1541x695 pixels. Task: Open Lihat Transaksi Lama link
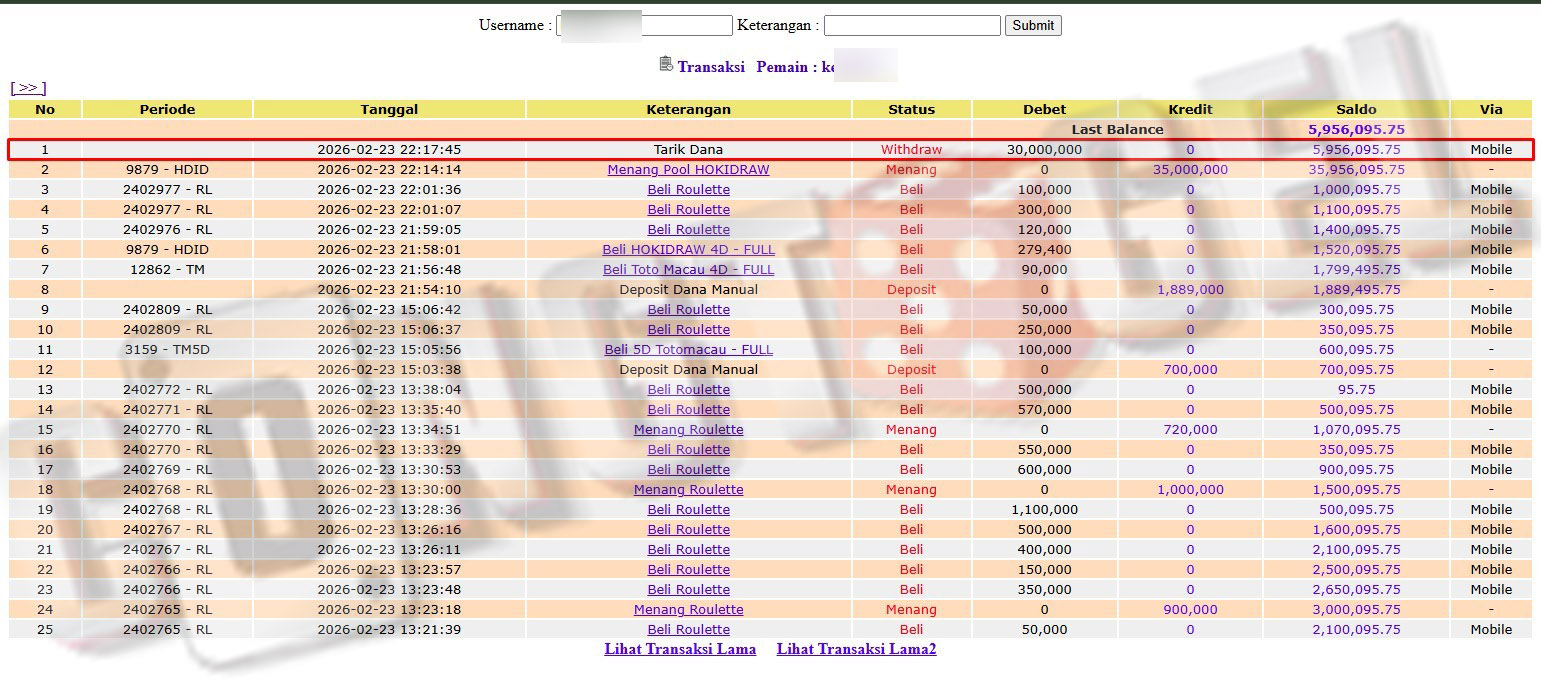pos(680,649)
